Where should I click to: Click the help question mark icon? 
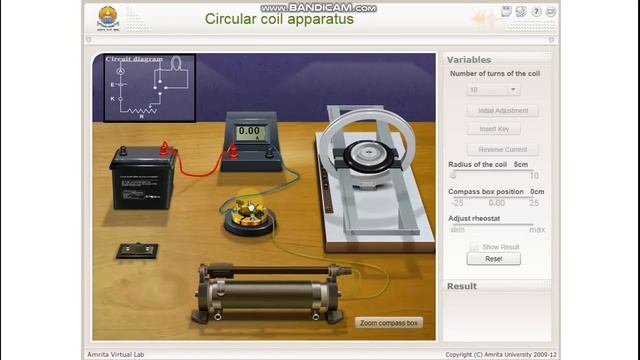[x=536, y=12]
